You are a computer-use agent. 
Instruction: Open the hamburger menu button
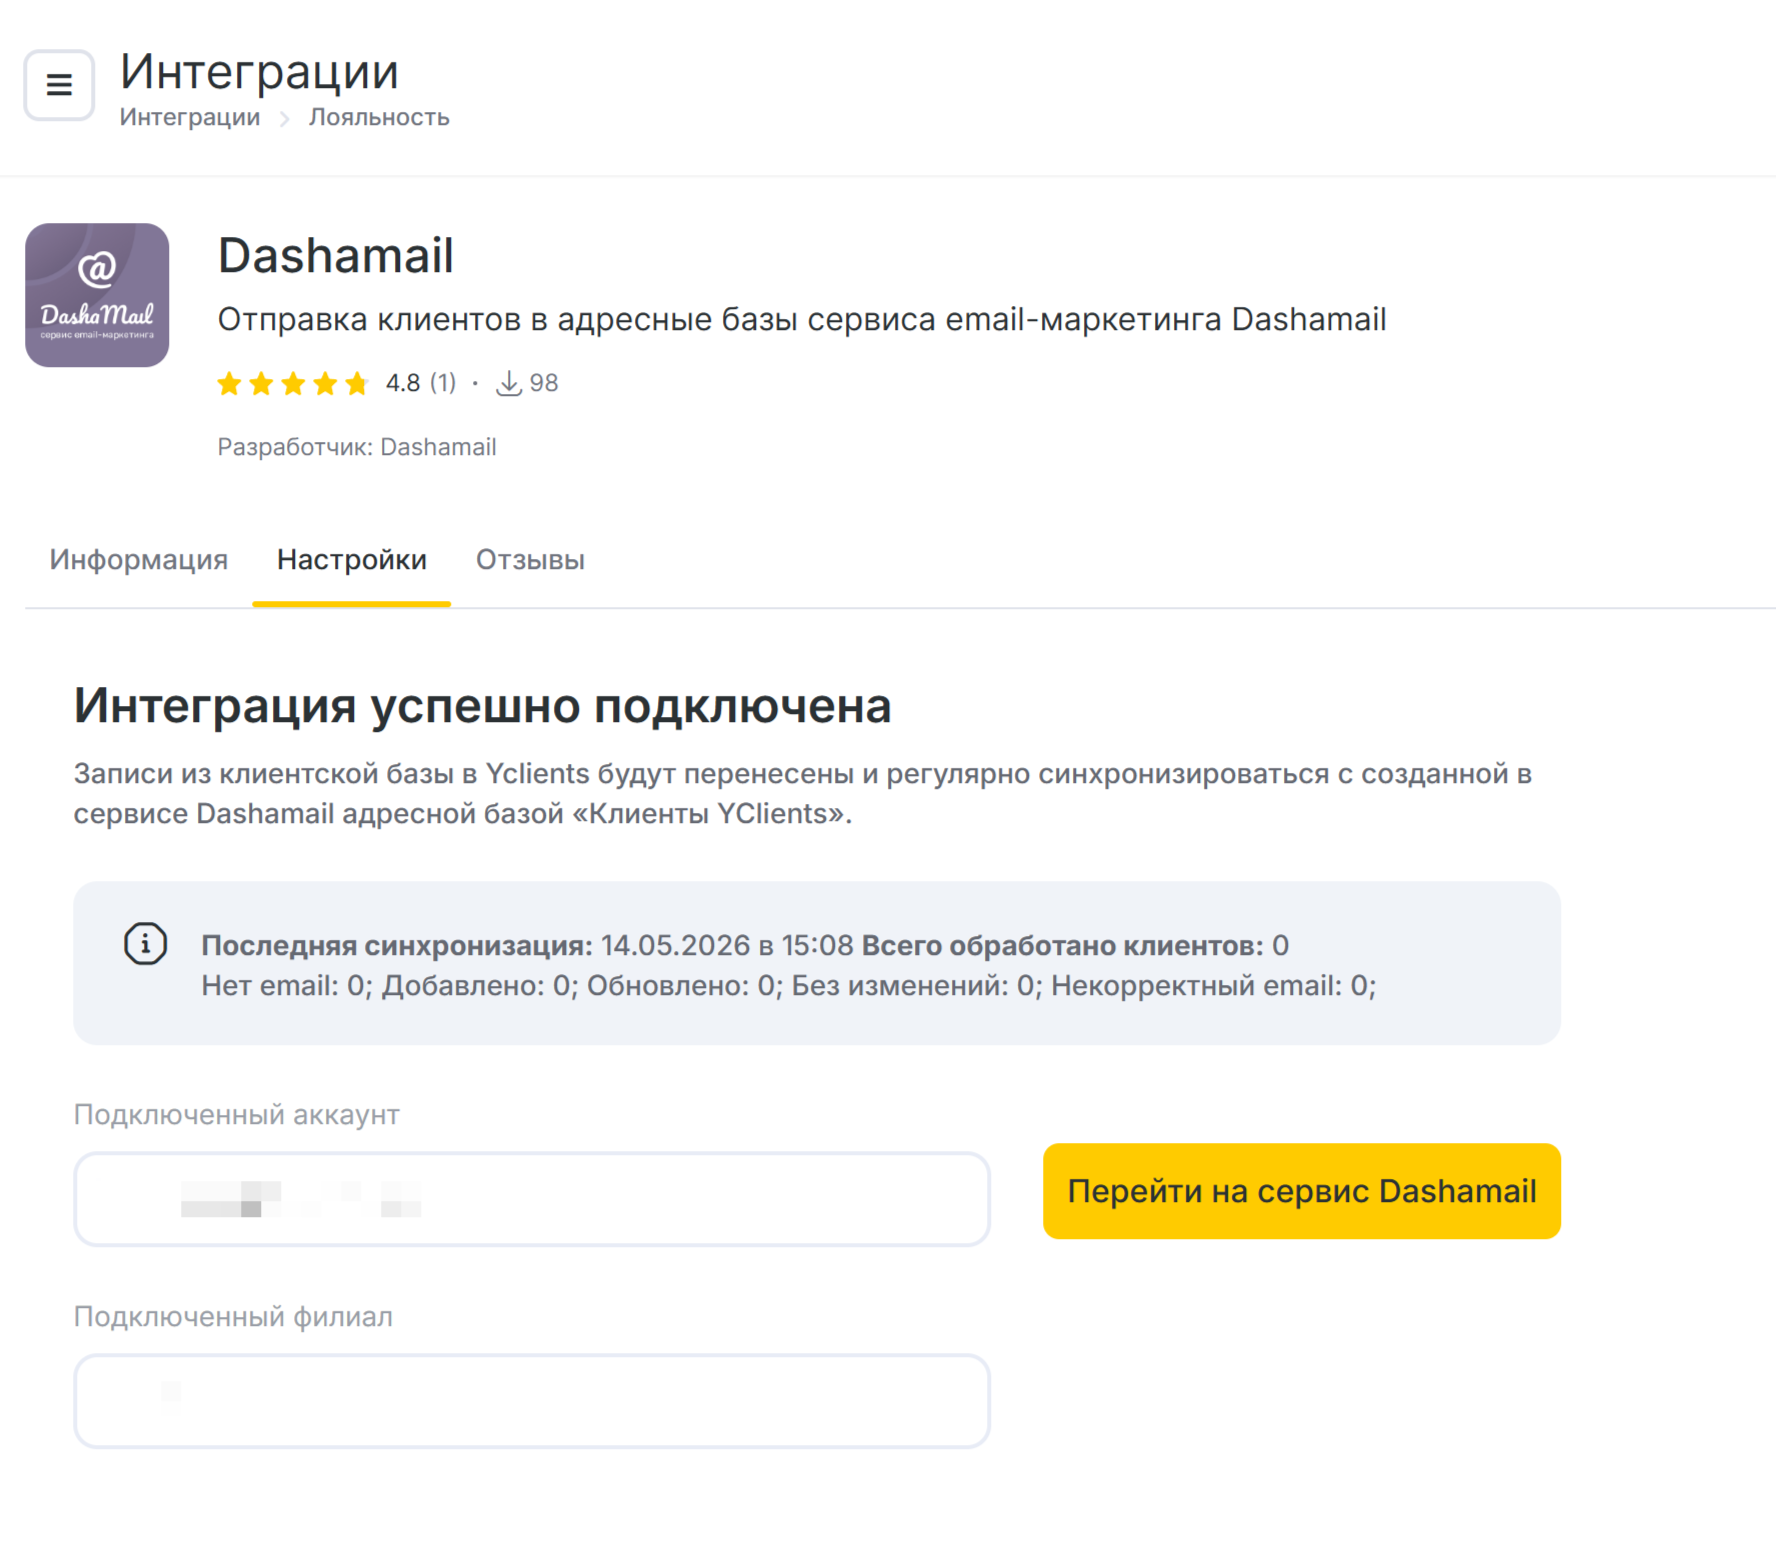click(x=59, y=85)
